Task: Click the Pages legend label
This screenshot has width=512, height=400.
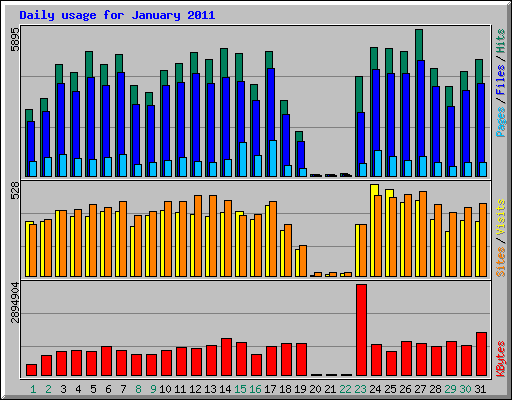Action: (x=501, y=122)
